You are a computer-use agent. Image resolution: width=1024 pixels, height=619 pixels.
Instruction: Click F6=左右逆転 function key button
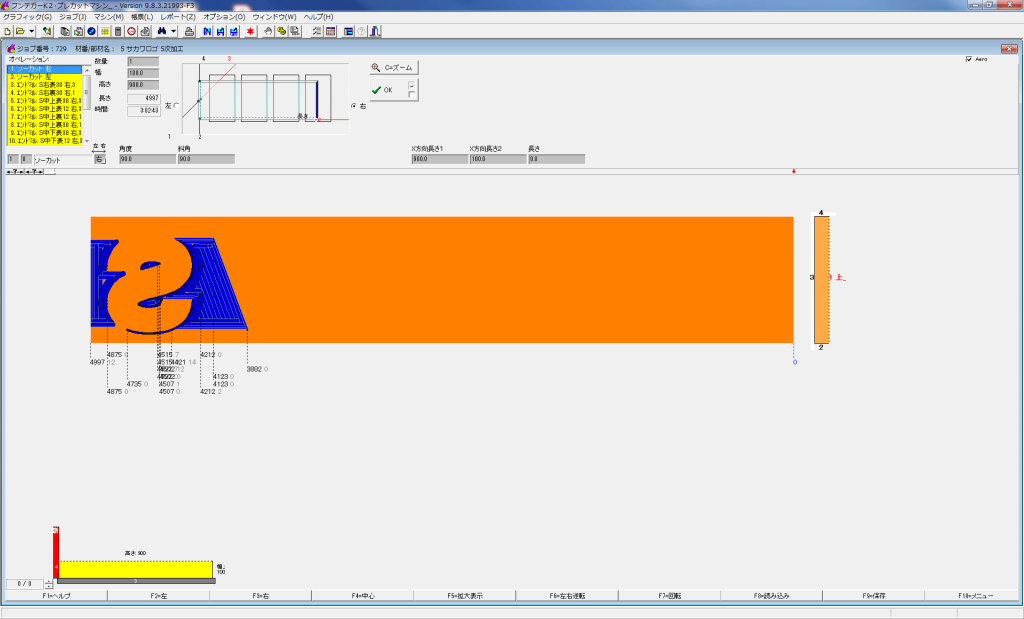tap(567, 596)
